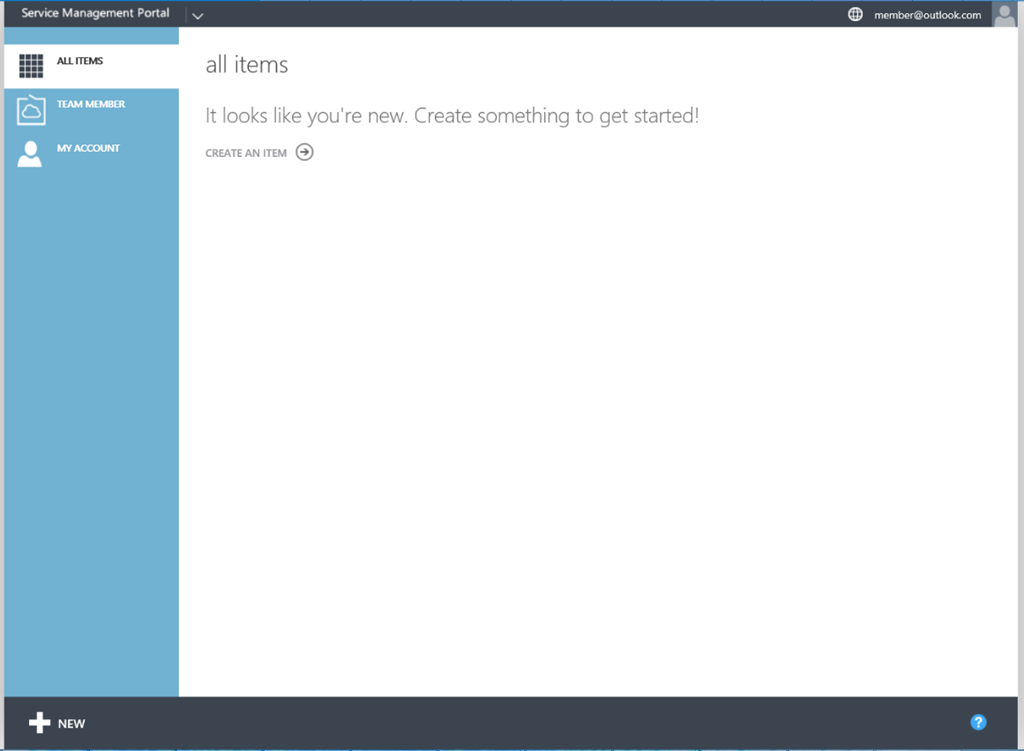The height and width of the screenshot is (751, 1024).
Task: Click the "It looks like you're new" message
Action: tap(452, 116)
